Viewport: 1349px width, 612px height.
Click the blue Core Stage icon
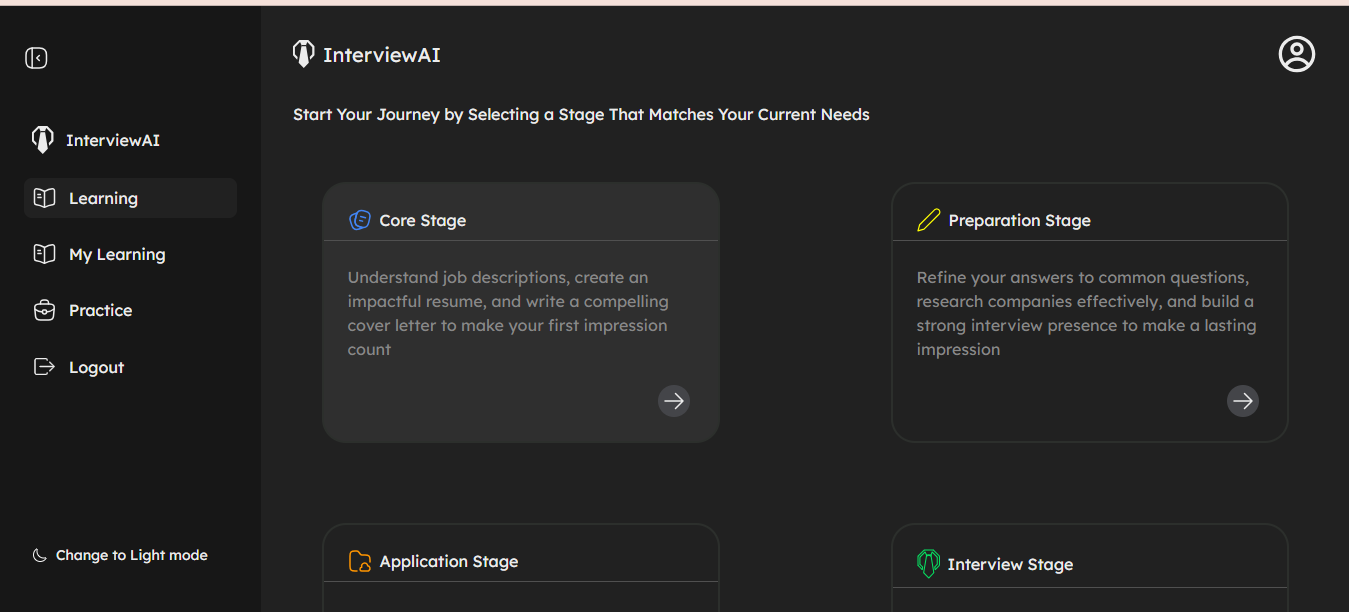[360, 220]
